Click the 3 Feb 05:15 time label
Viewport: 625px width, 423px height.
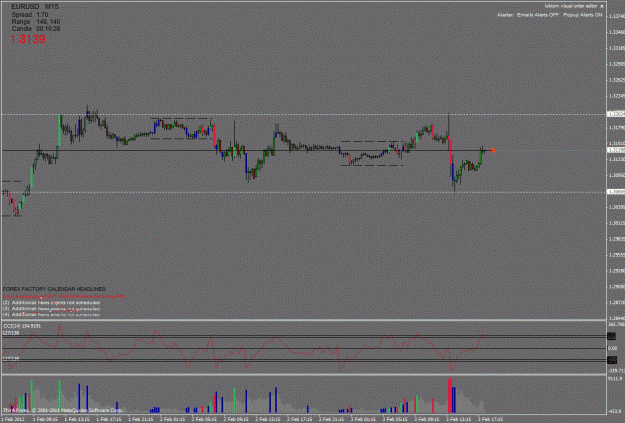click(x=395, y=419)
